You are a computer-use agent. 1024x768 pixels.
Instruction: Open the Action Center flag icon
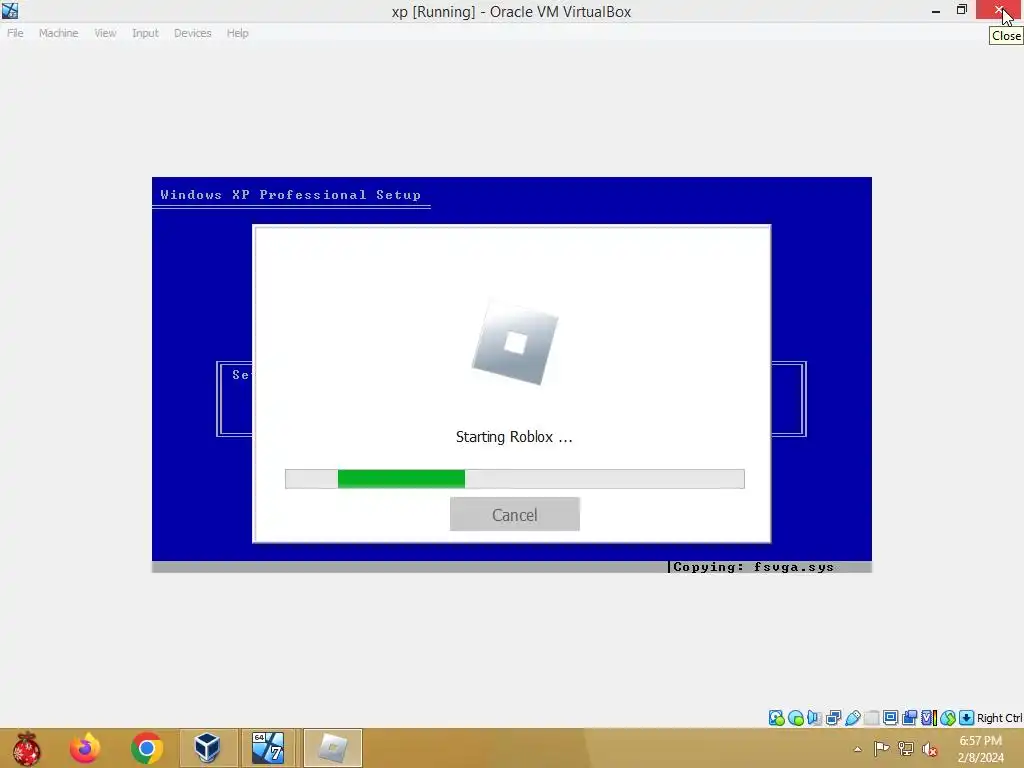tap(881, 749)
